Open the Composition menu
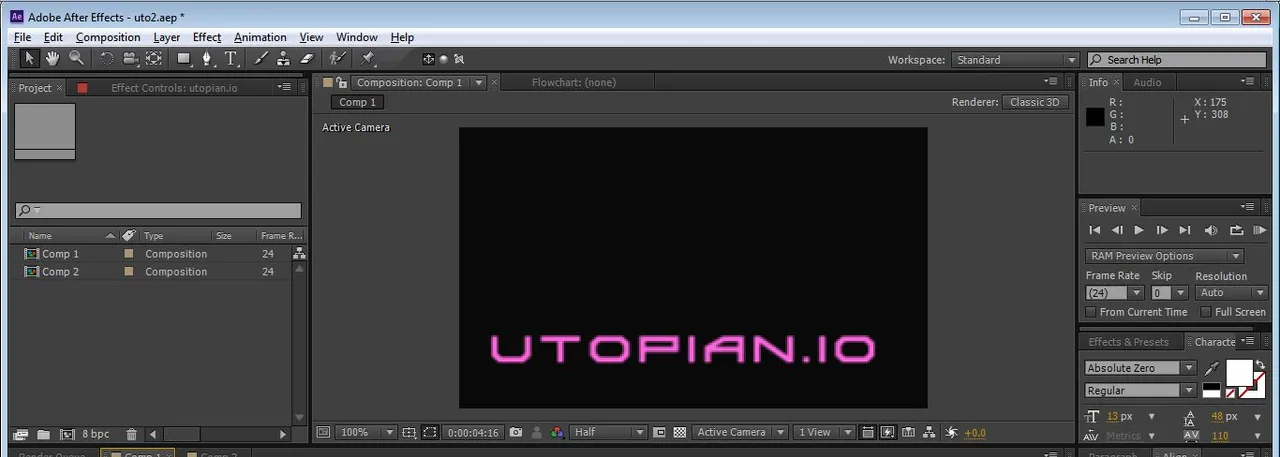 coord(108,37)
